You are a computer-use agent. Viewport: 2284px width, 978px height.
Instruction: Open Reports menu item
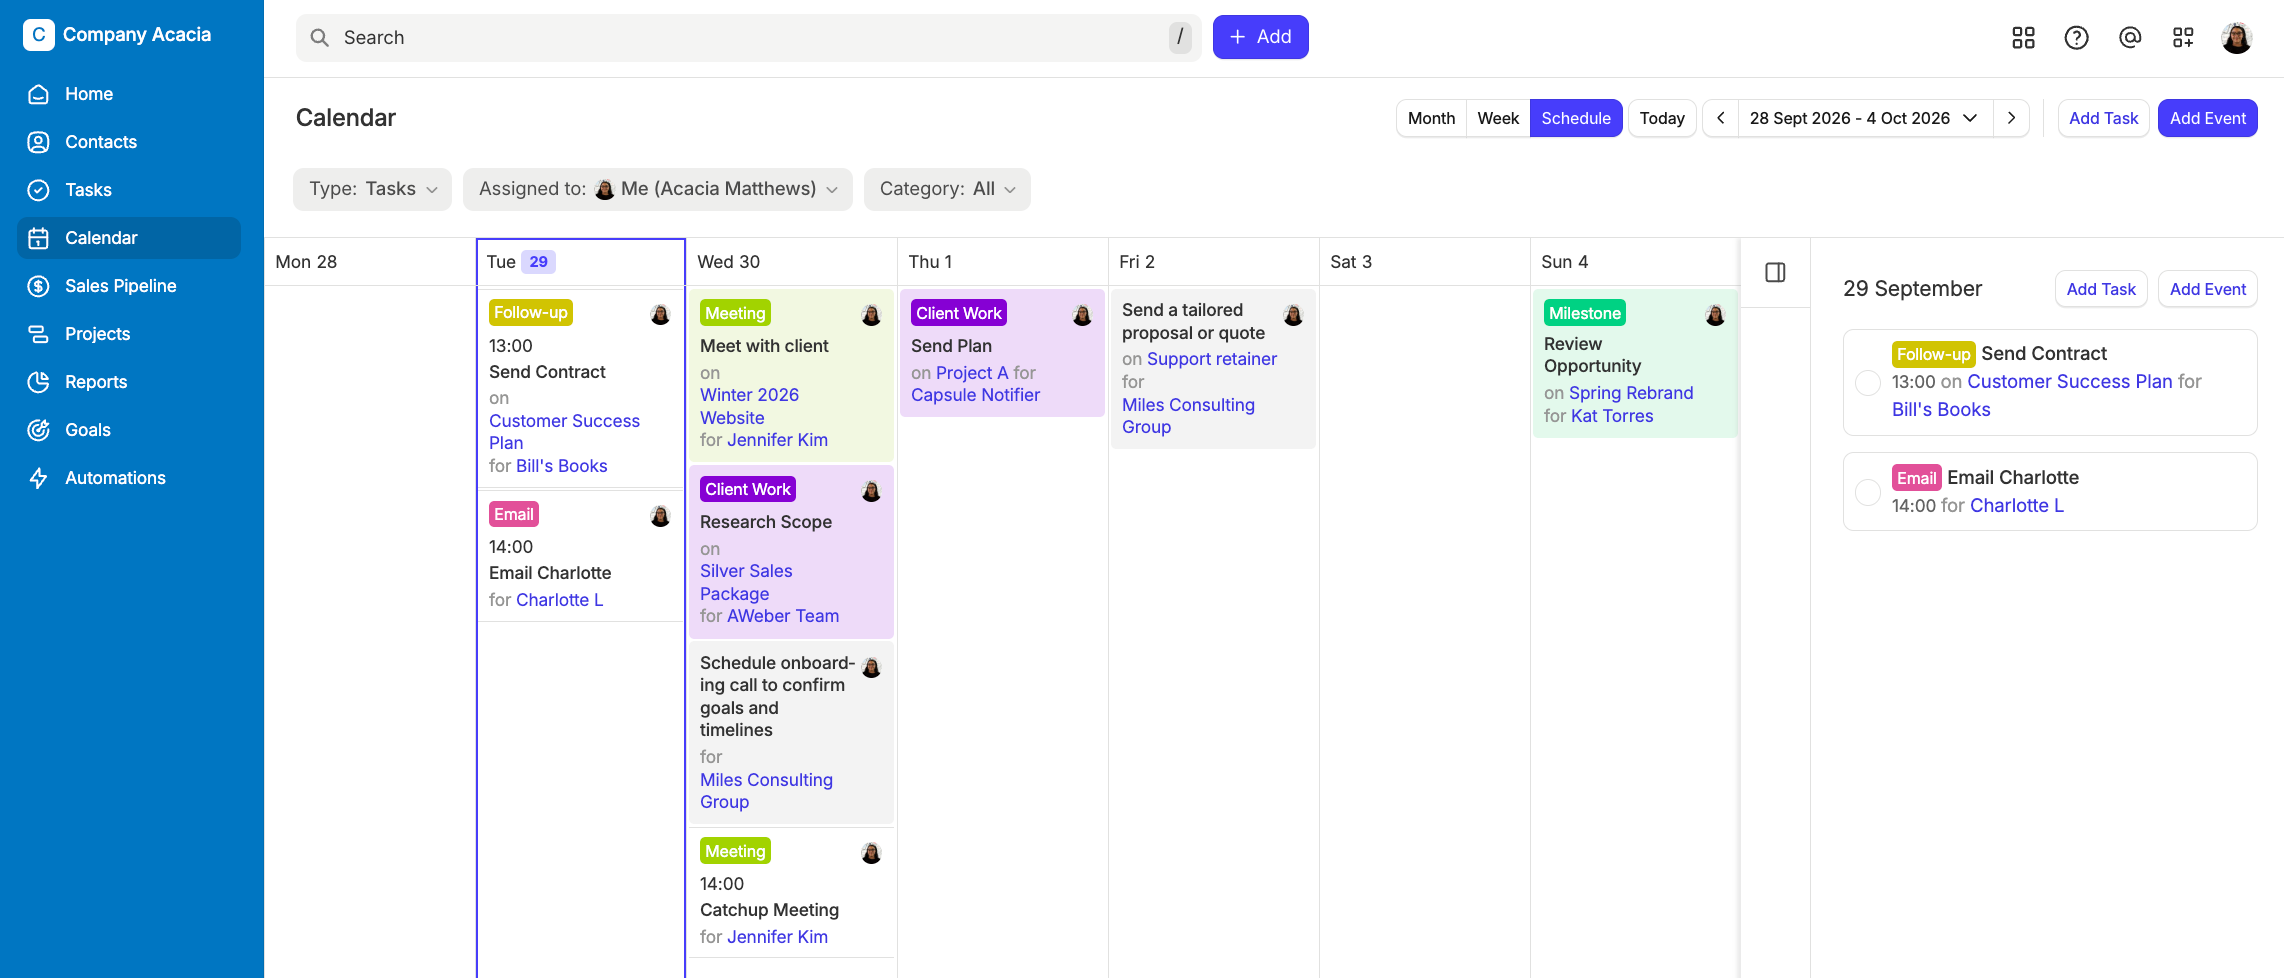(129, 382)
